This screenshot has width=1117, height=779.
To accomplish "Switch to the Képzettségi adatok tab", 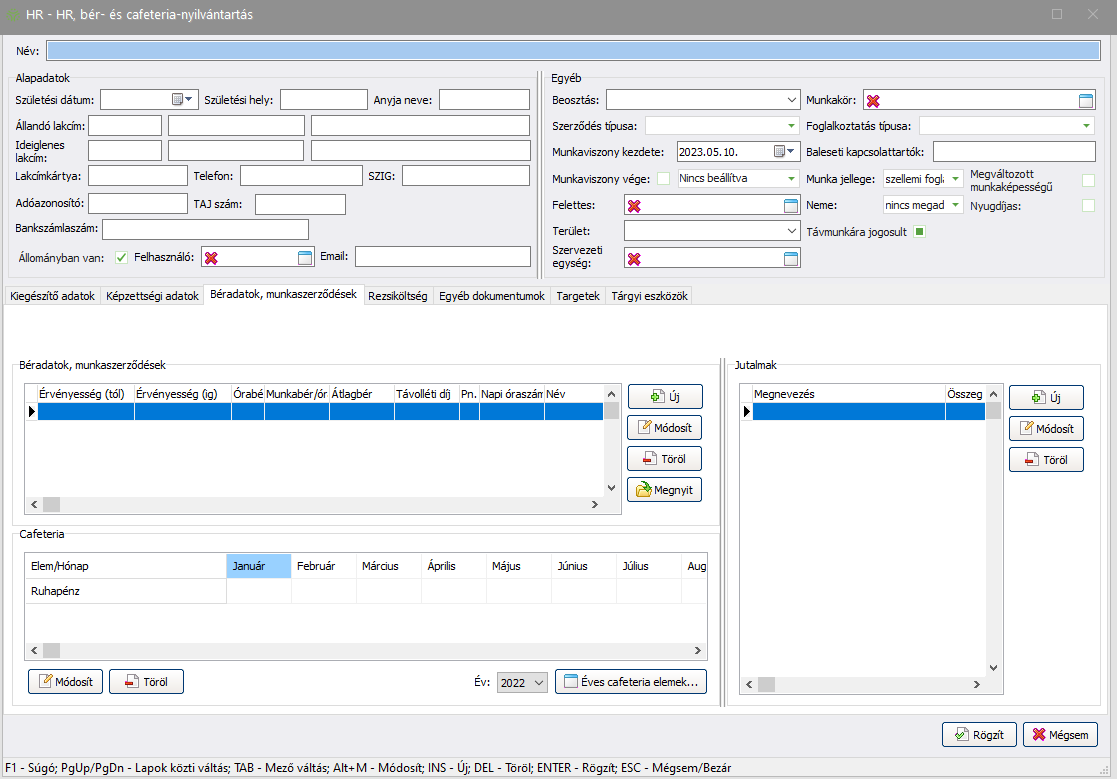I will (x=152, y=296).
